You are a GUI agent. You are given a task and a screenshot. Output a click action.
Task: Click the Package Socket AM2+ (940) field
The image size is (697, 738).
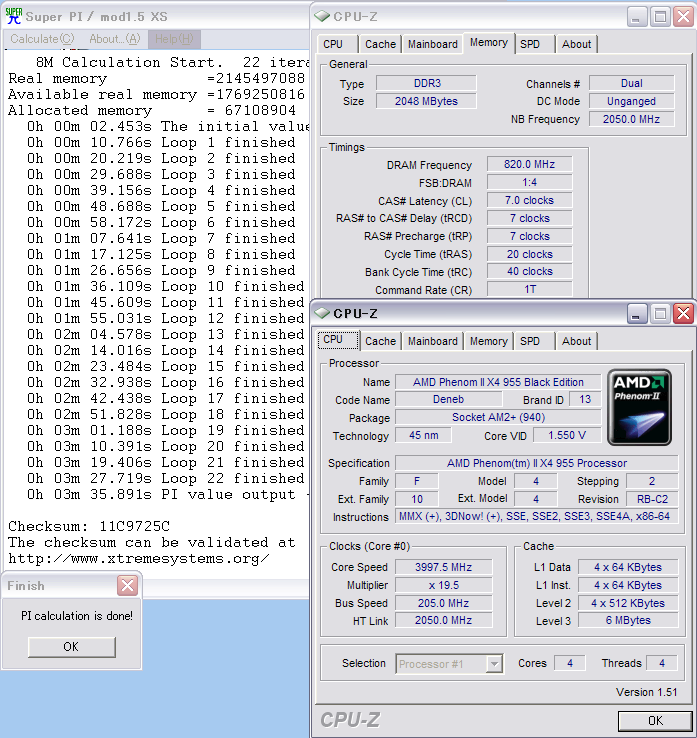[498, 417]
